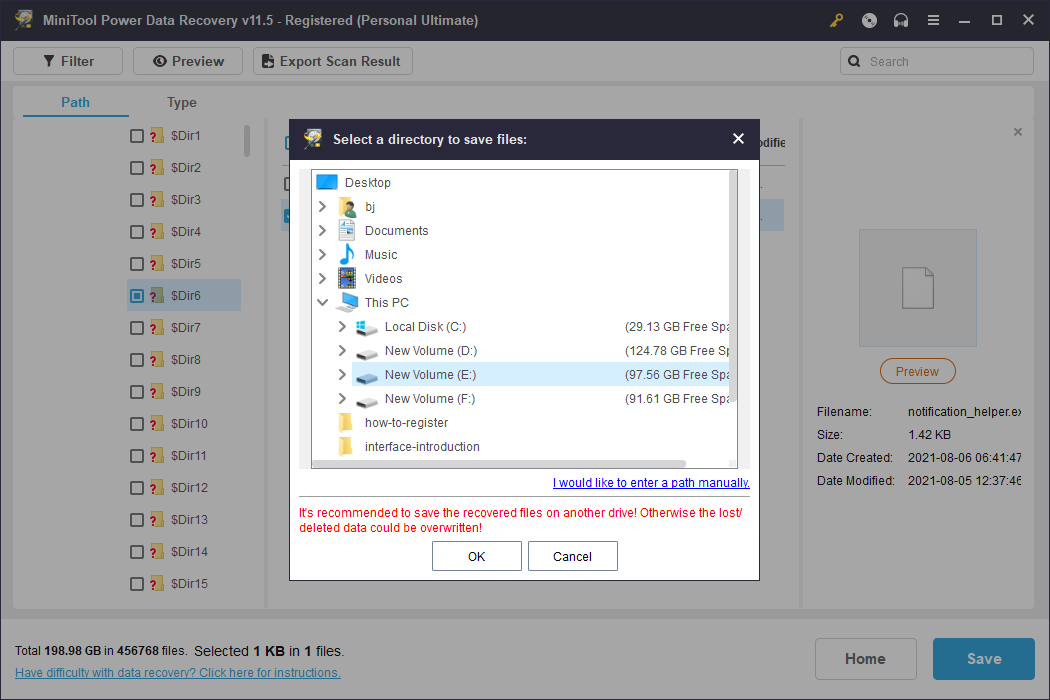
Task: Close the save directory dialog
Action: 738,139
